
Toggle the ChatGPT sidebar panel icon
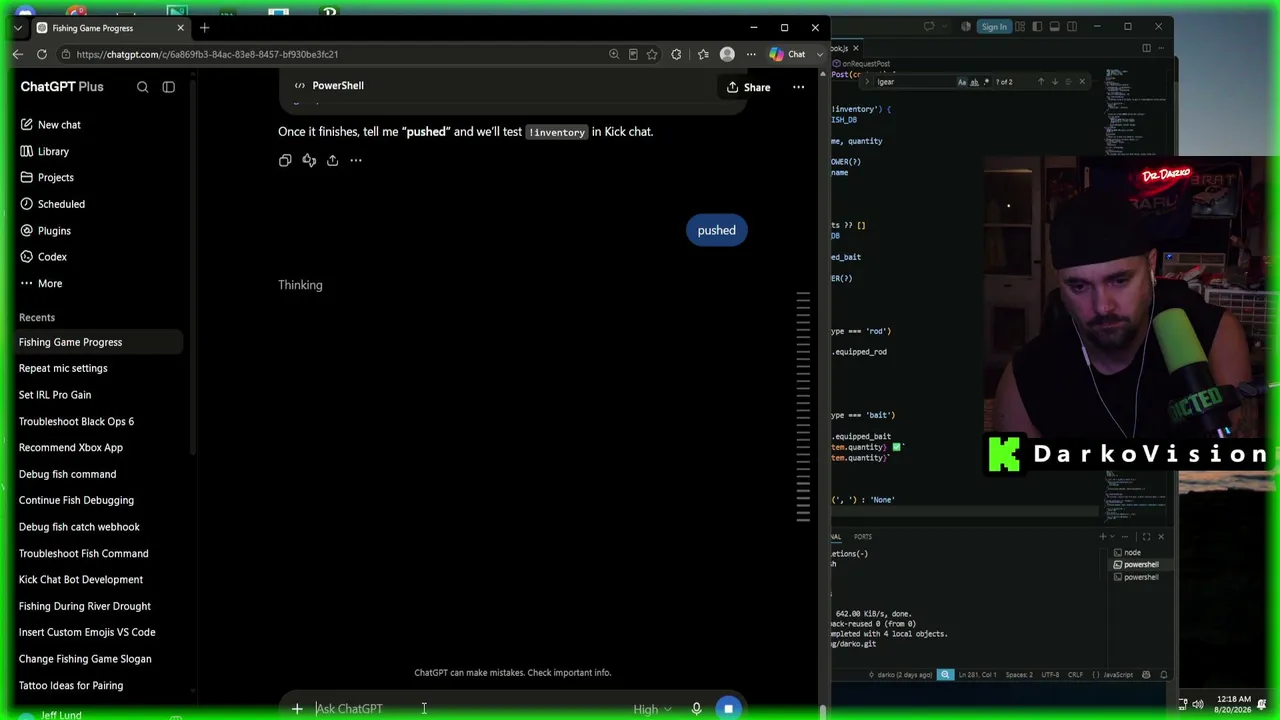click(168, 87)
